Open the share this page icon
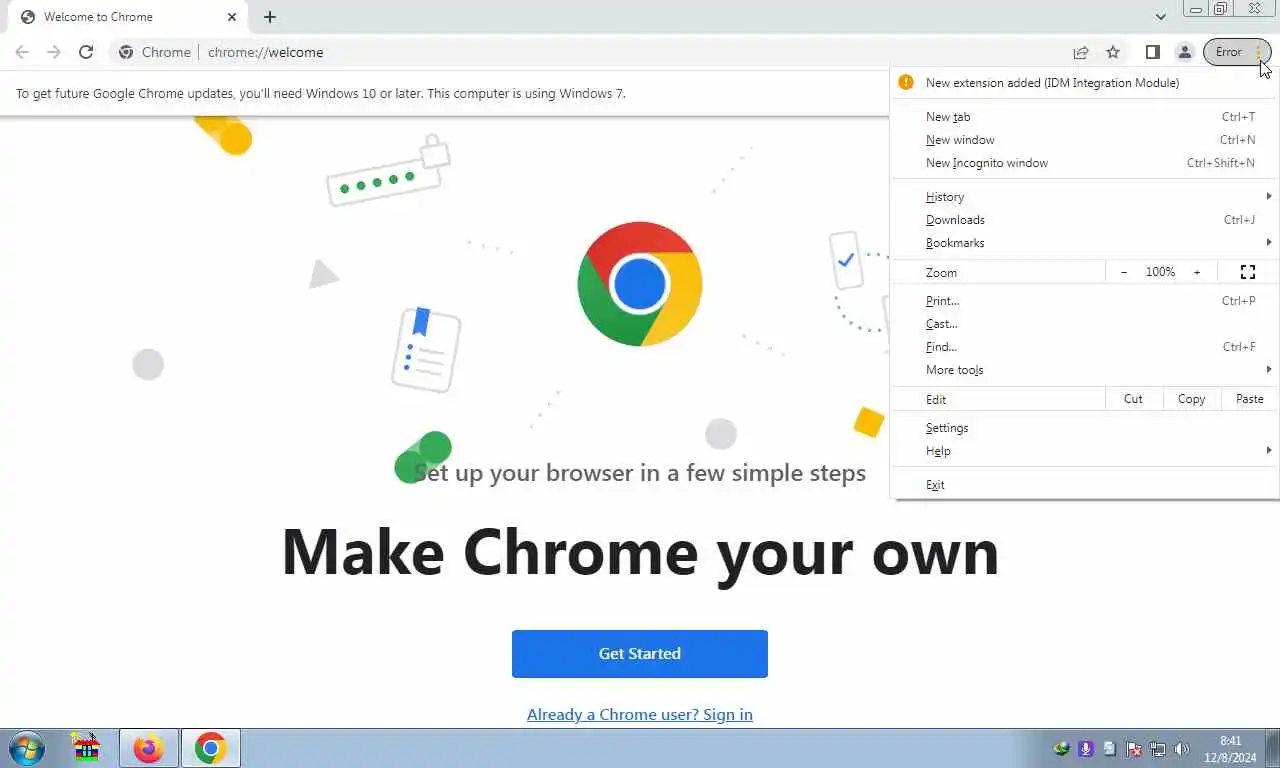Image resolution: width=1280 pixels, height=768 pixels. (x=1081, y=52)
